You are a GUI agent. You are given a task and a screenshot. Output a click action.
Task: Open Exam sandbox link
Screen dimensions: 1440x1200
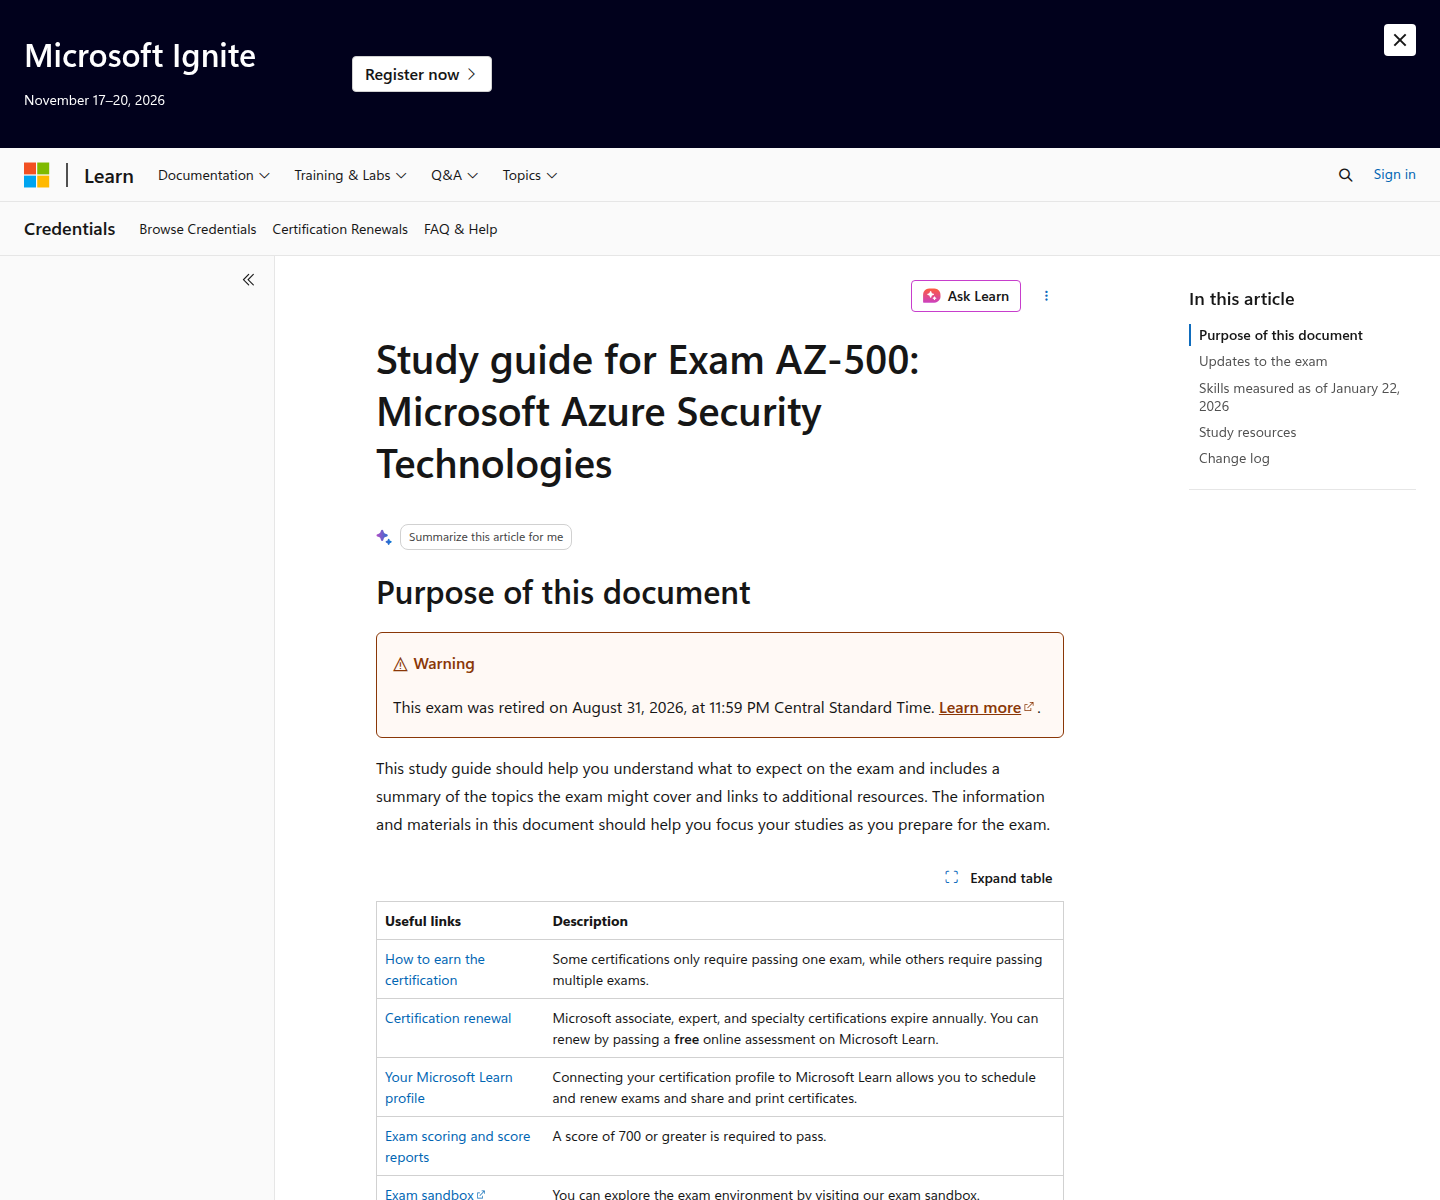click(435, 1194)
